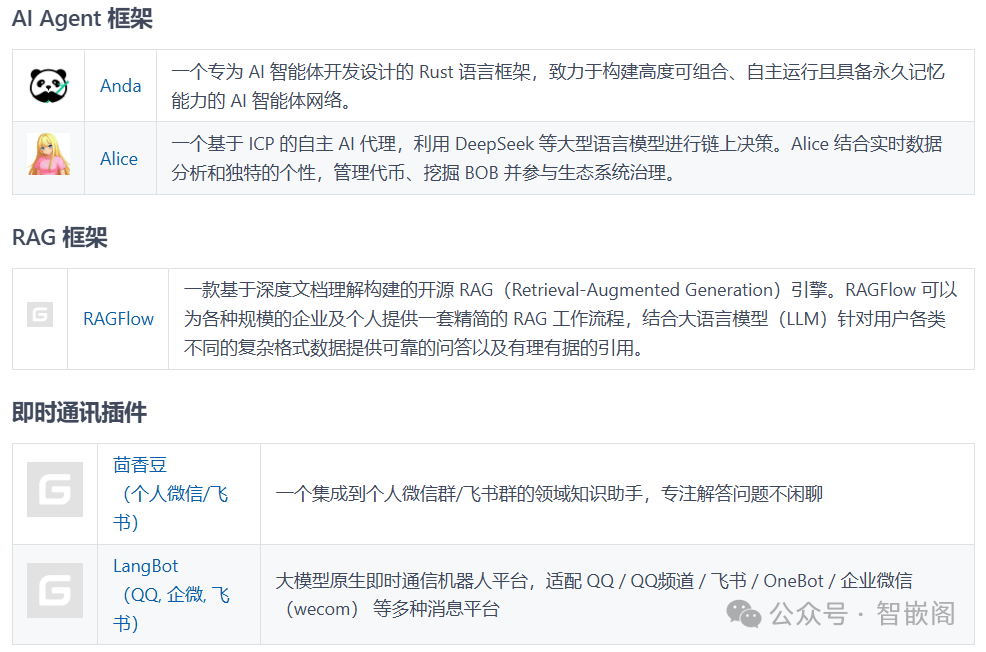Open the LangBot (QQ, 企微, 飞书) link
Screen dimensions: 986x652
(x=171, y=594)
